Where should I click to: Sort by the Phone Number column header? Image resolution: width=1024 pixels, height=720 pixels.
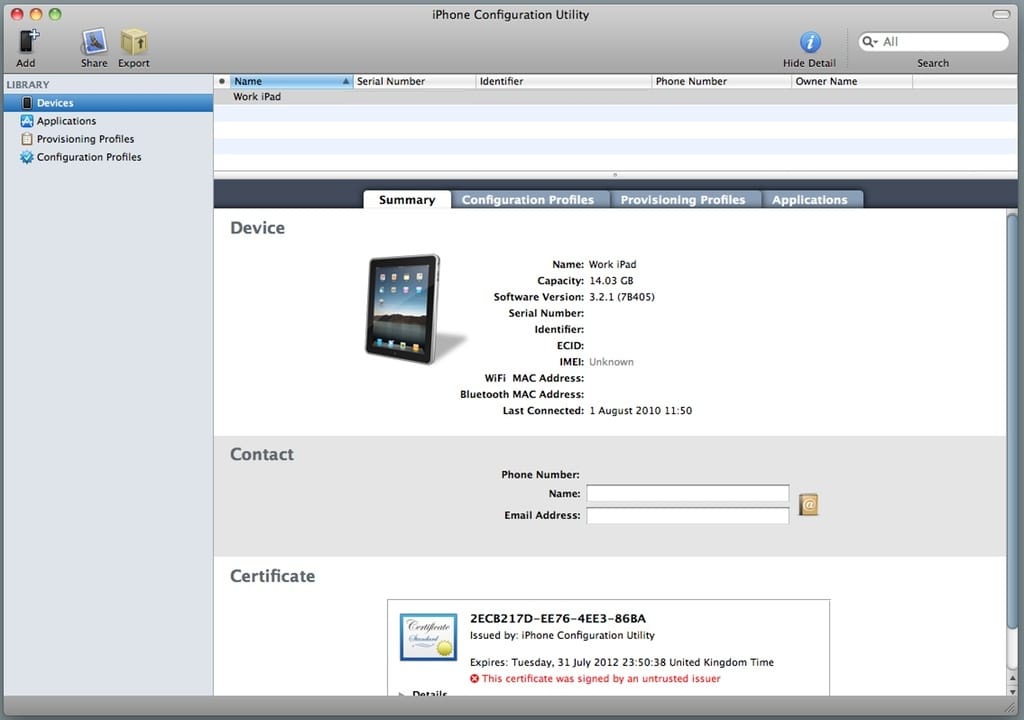pos(722,81)
